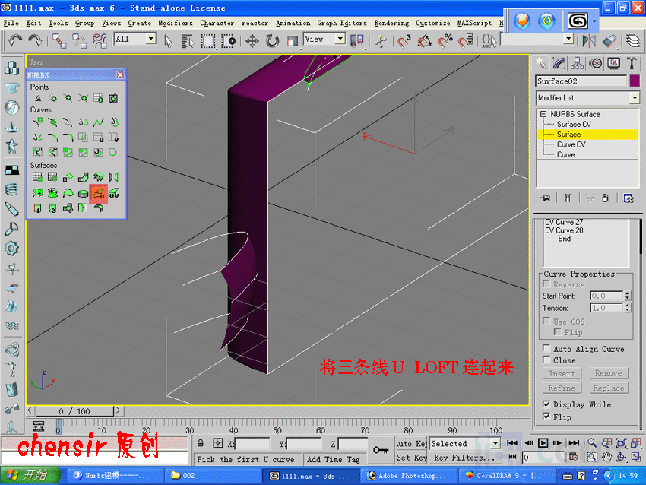Toggle the Use COS checkbox
Image resolution: width=646 pixels, height=485 pixels.
[x=547, y=321]
